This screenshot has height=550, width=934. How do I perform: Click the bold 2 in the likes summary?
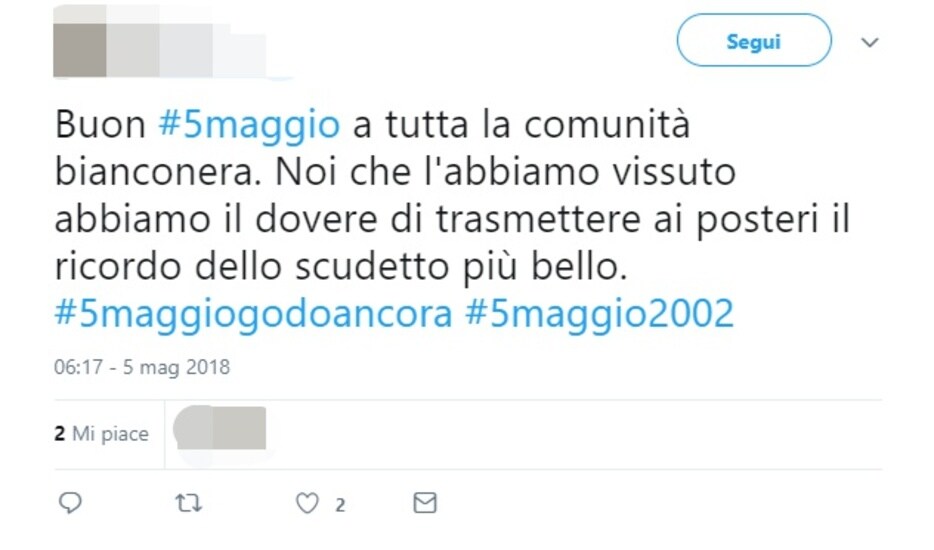[x=59, y=434]
